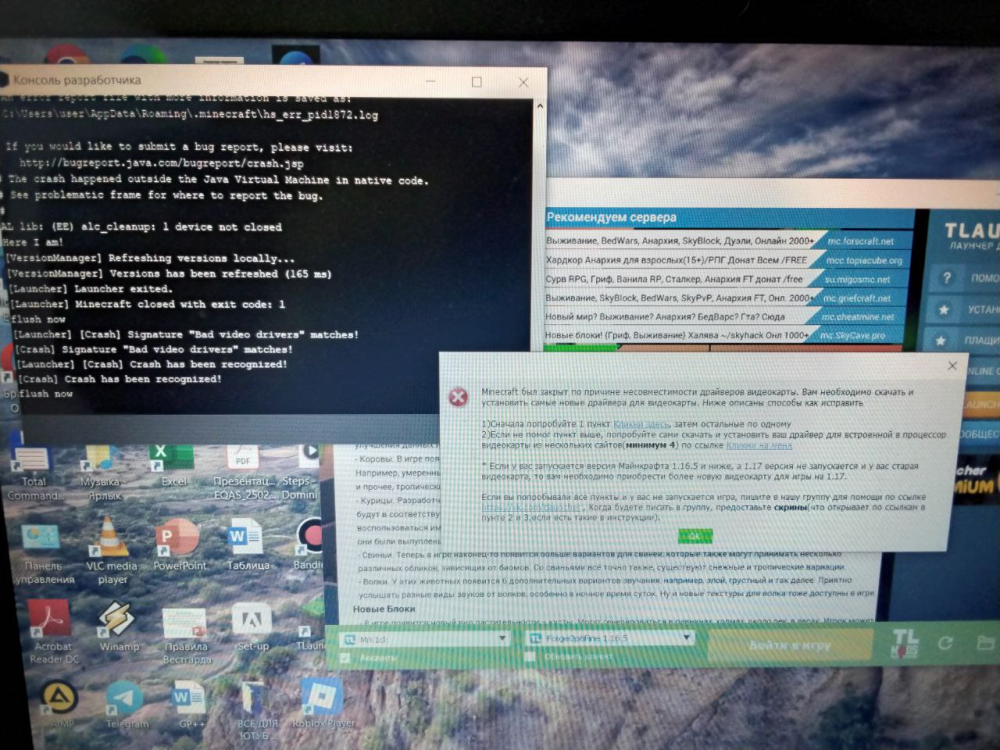
Task: Open Total Commander desktop shortcut
Action: click(32, 473)
